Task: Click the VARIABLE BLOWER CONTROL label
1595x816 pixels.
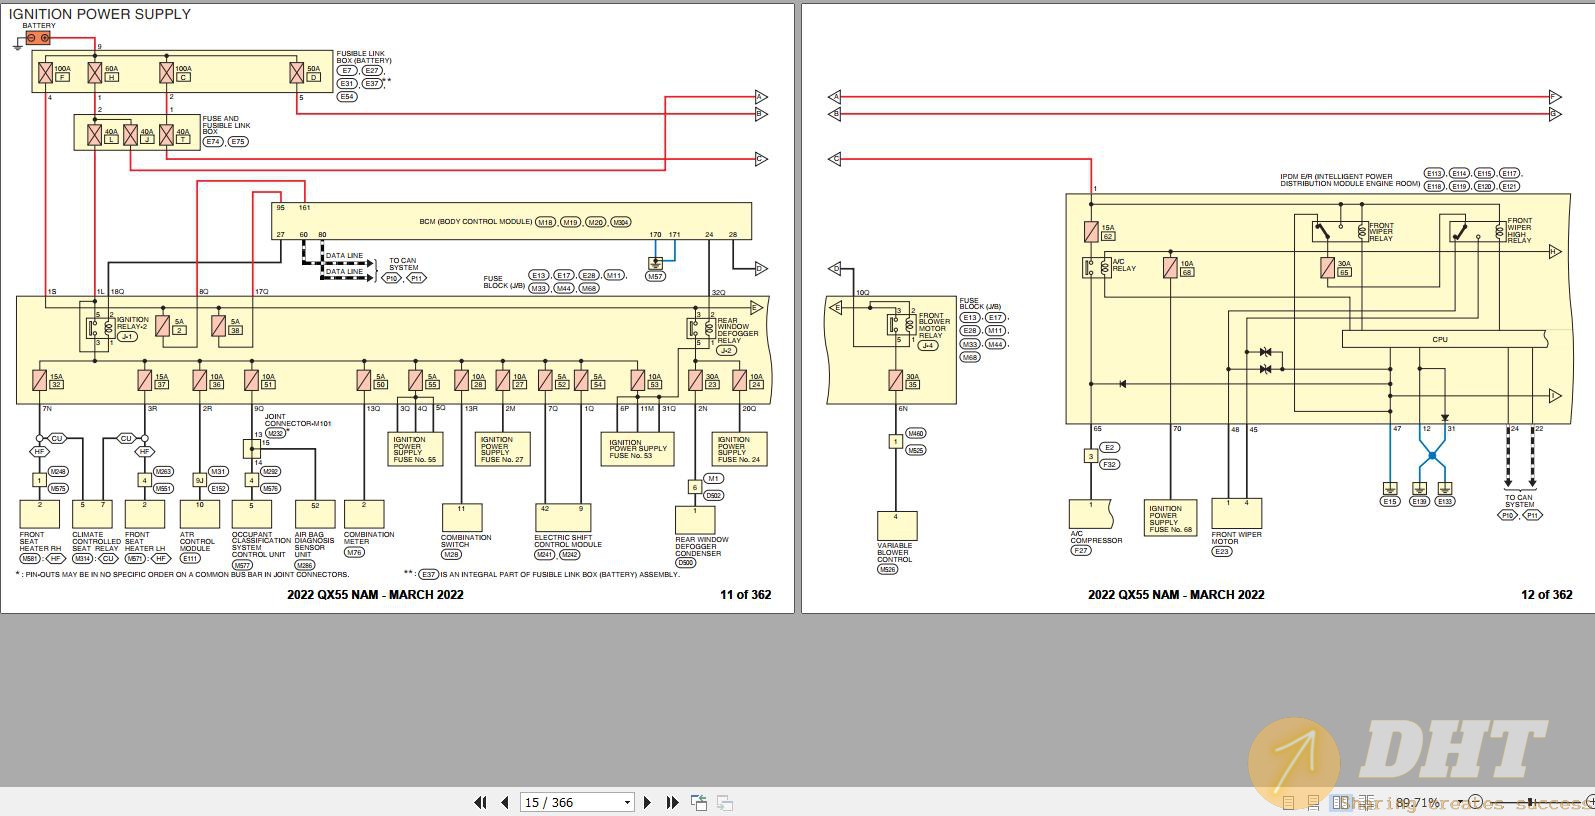Action: [x=895, y=552]
